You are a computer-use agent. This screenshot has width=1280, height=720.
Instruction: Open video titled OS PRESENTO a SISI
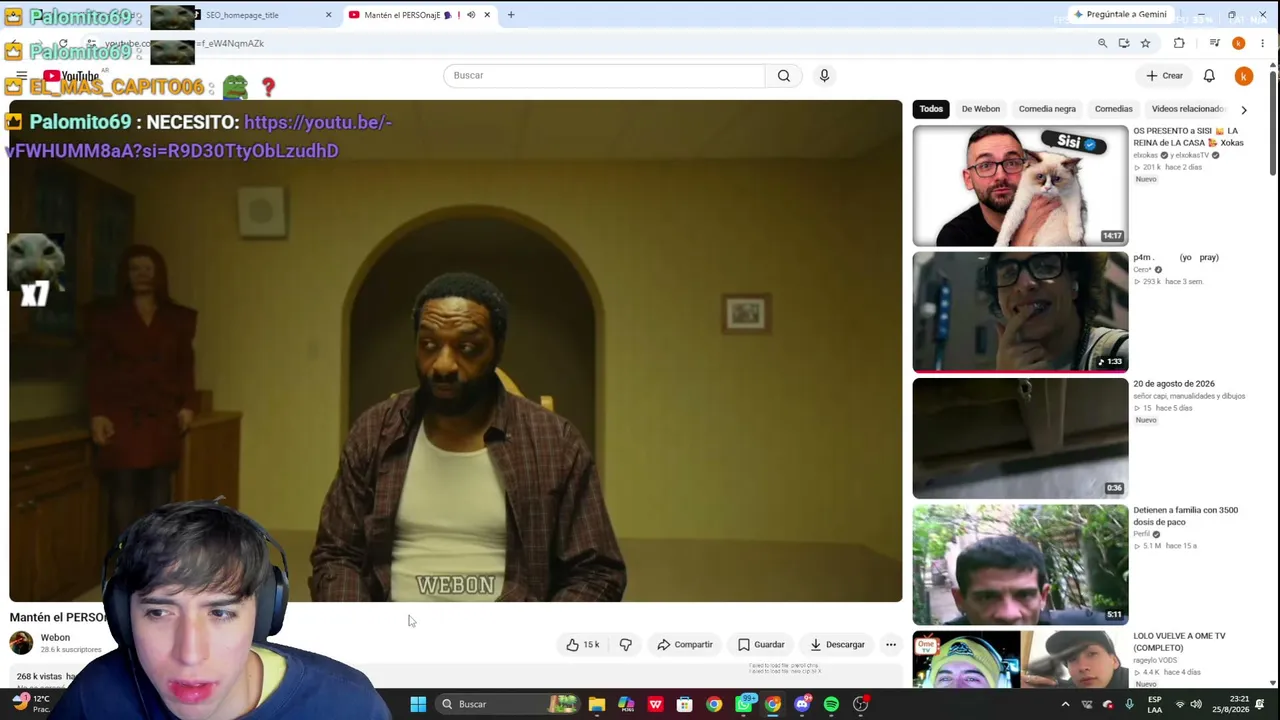click(1188, 137)
